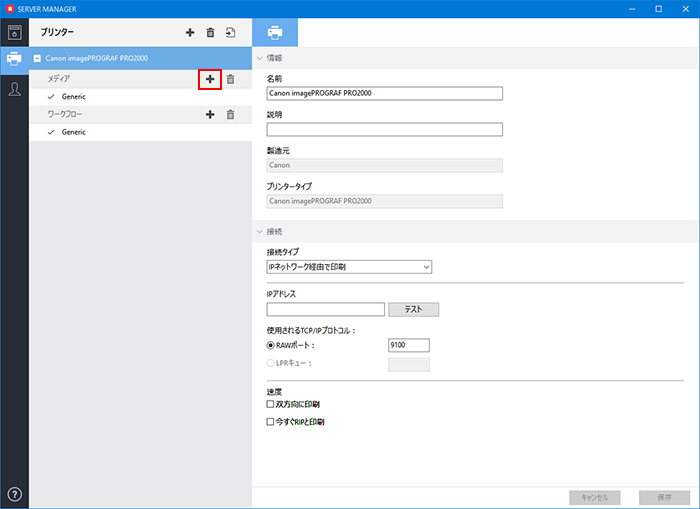Select the LPRキュー radio button

click(271, 363)
